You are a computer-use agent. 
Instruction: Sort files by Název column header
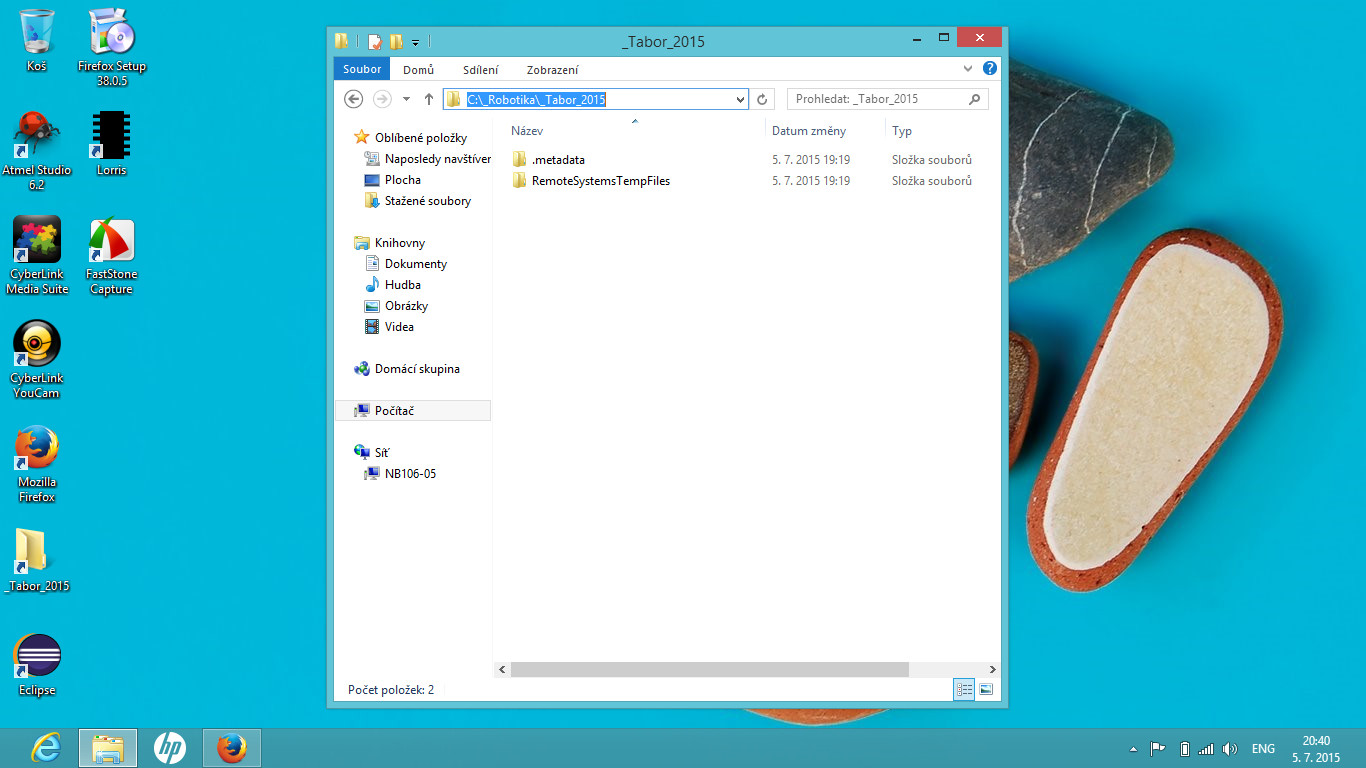click(527, 131)
